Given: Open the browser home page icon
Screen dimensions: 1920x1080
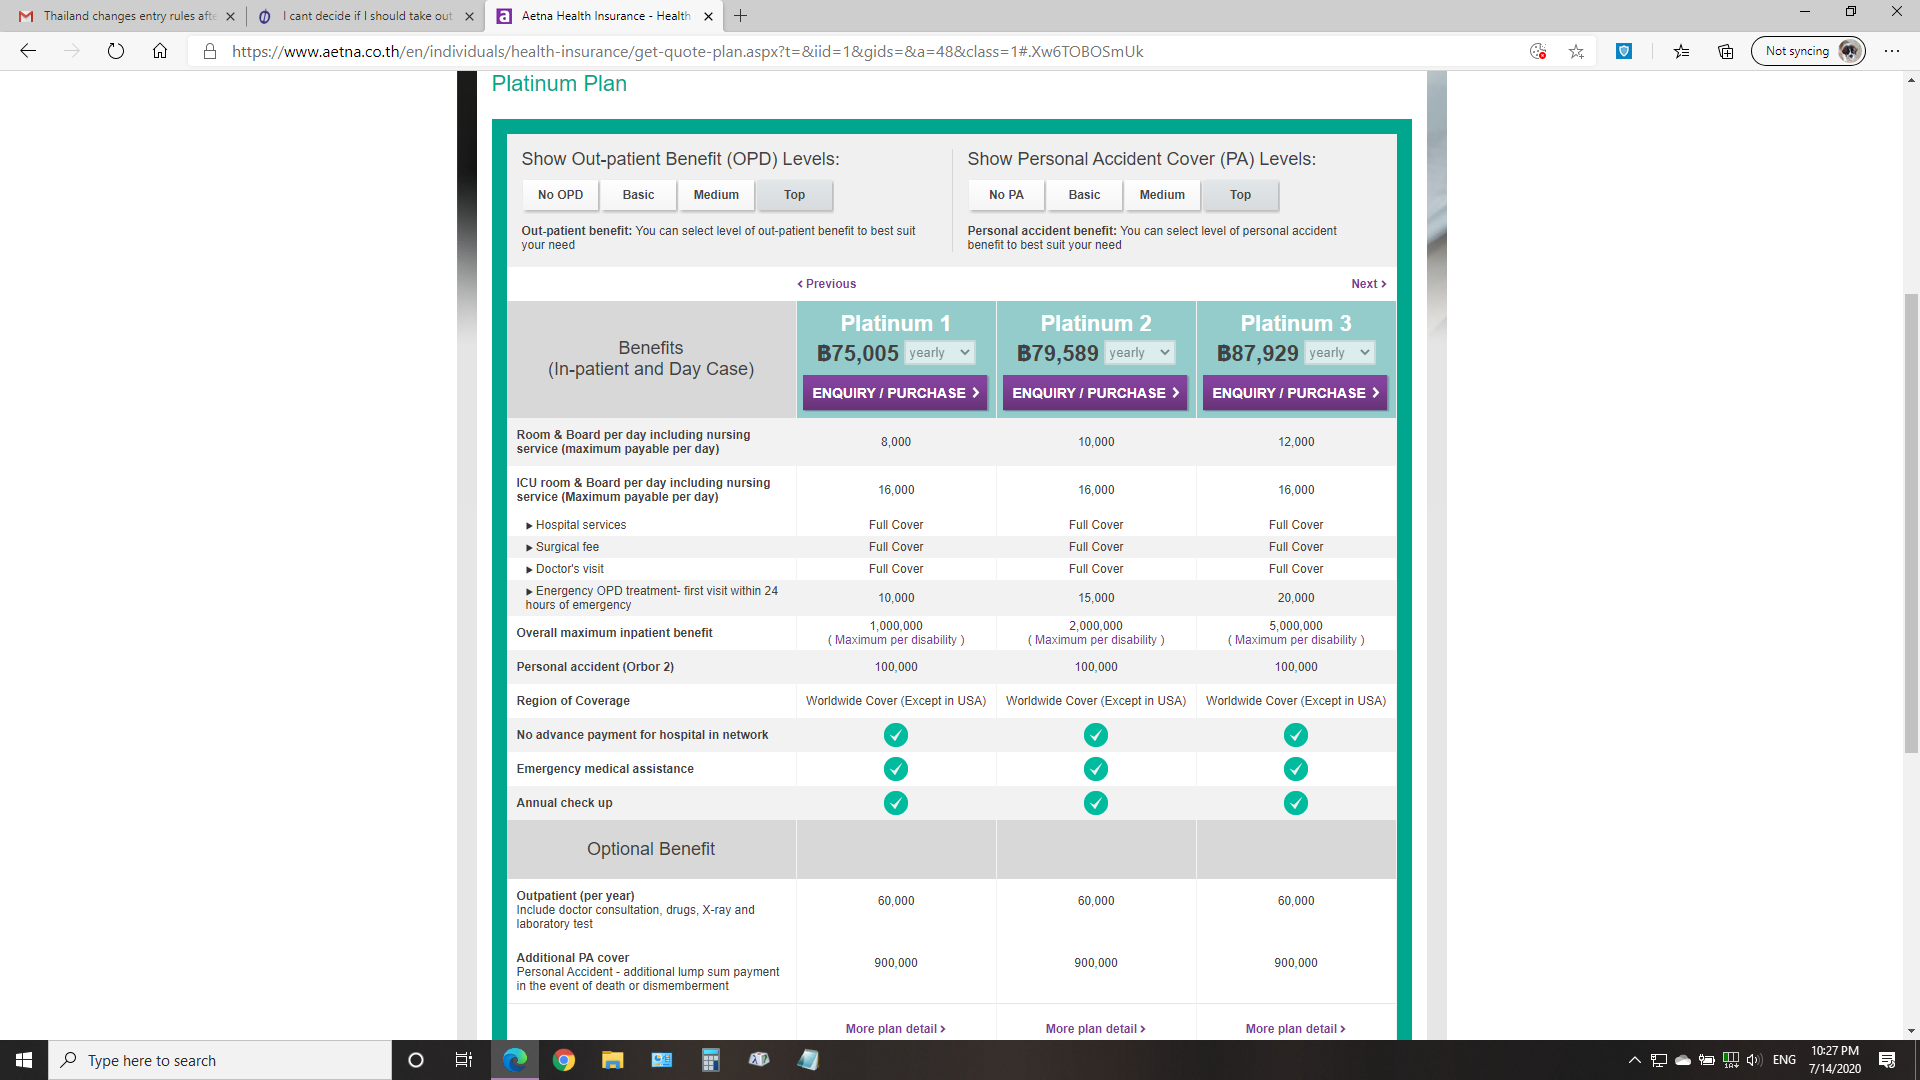Looking at the screenshot, I should 160,51.
